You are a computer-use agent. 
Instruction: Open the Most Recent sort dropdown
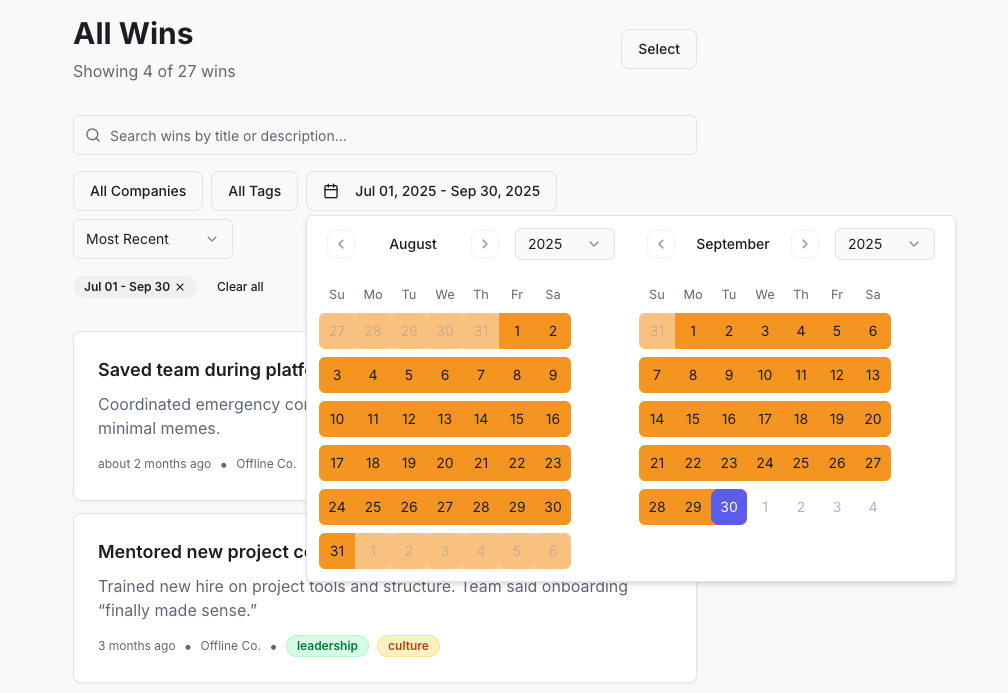point(152,239)
